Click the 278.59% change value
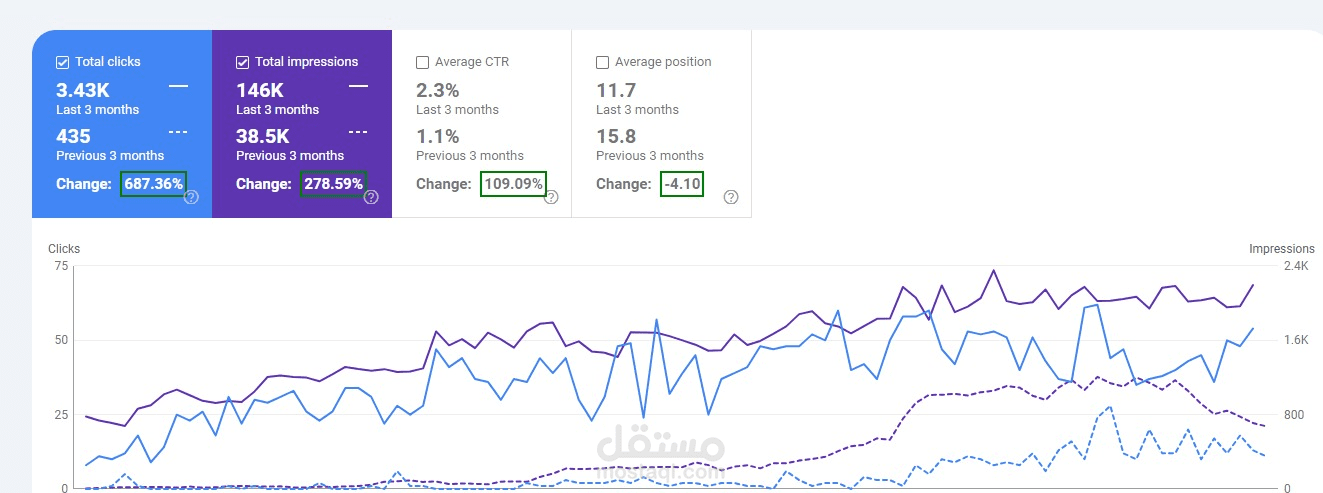 coord(333,184)
